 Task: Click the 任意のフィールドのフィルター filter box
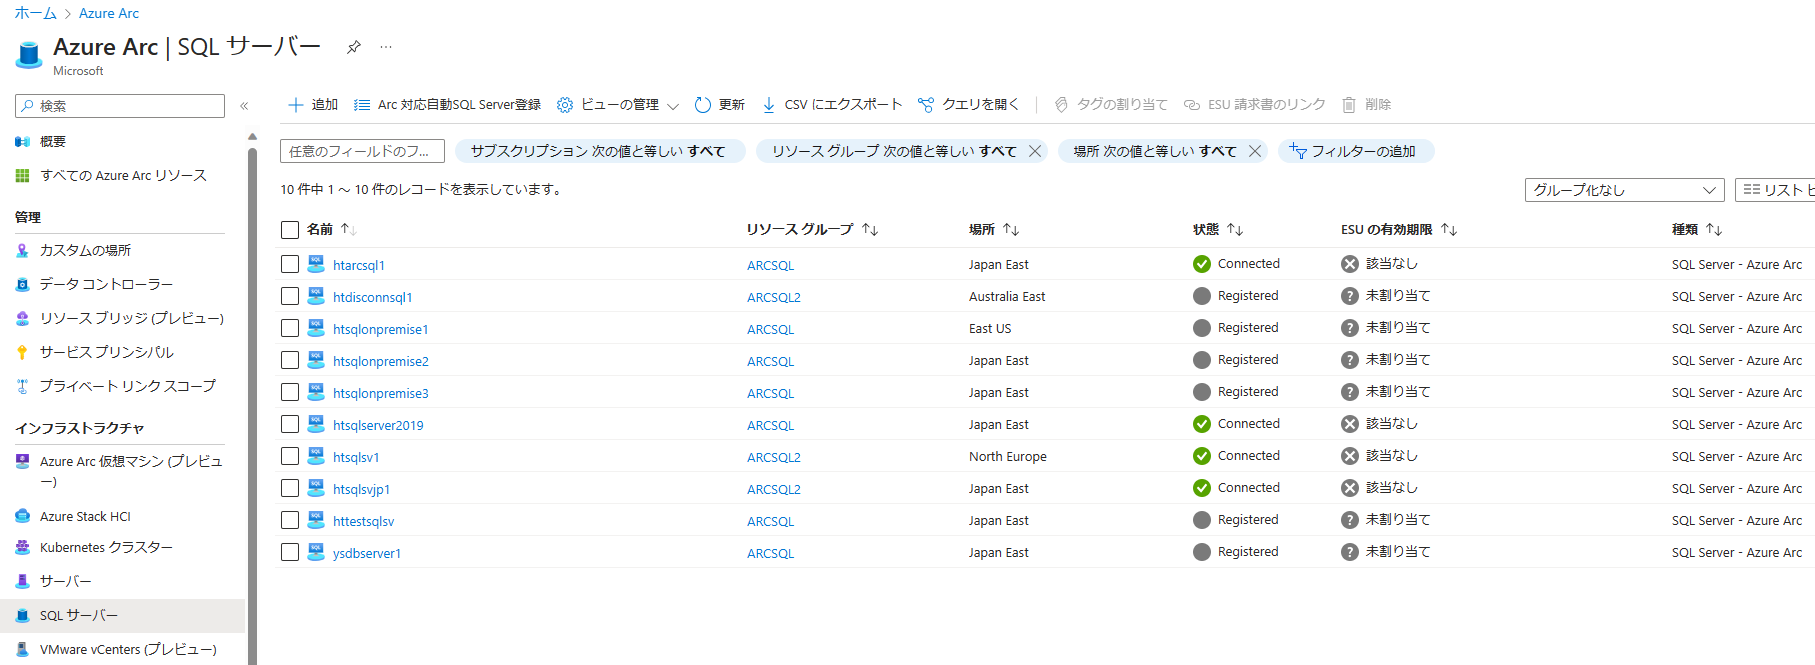(362, 151)
